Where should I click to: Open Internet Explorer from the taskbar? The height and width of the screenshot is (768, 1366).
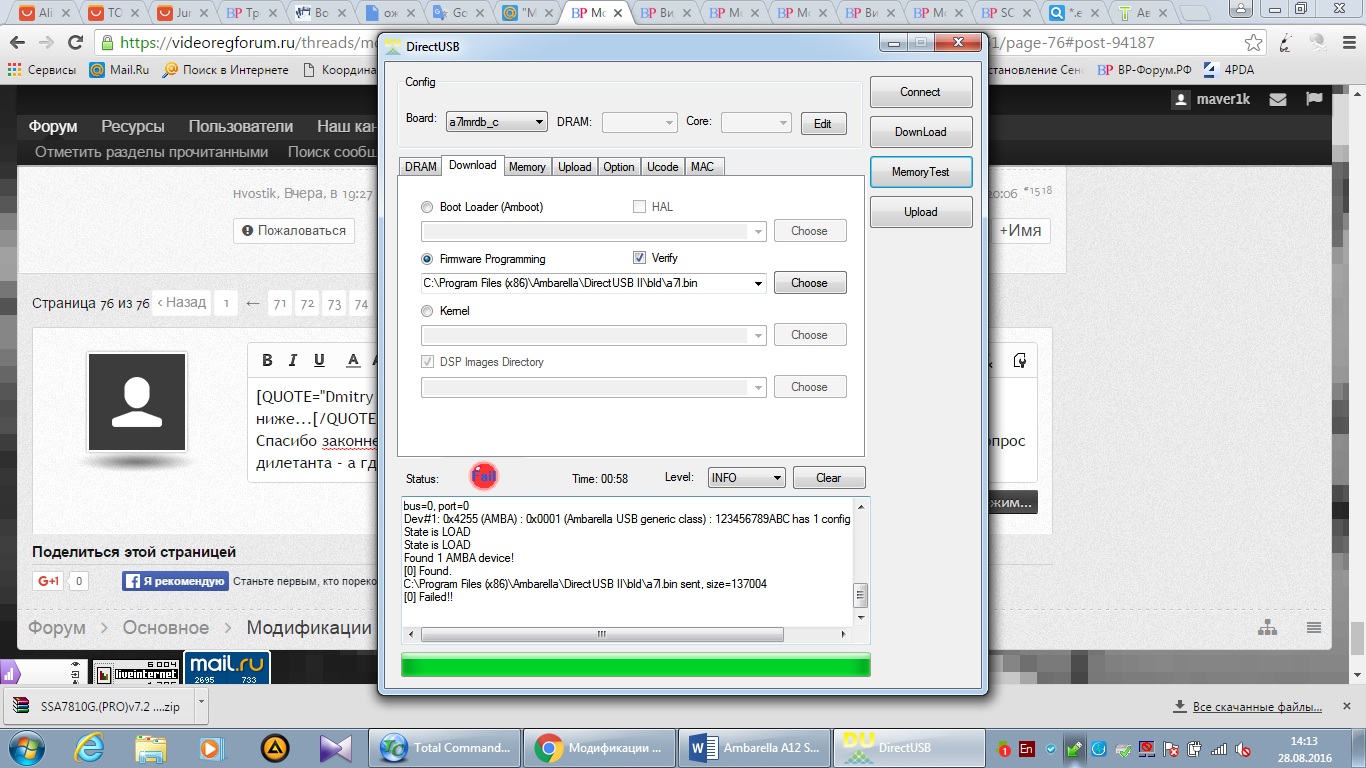[90, 747]
